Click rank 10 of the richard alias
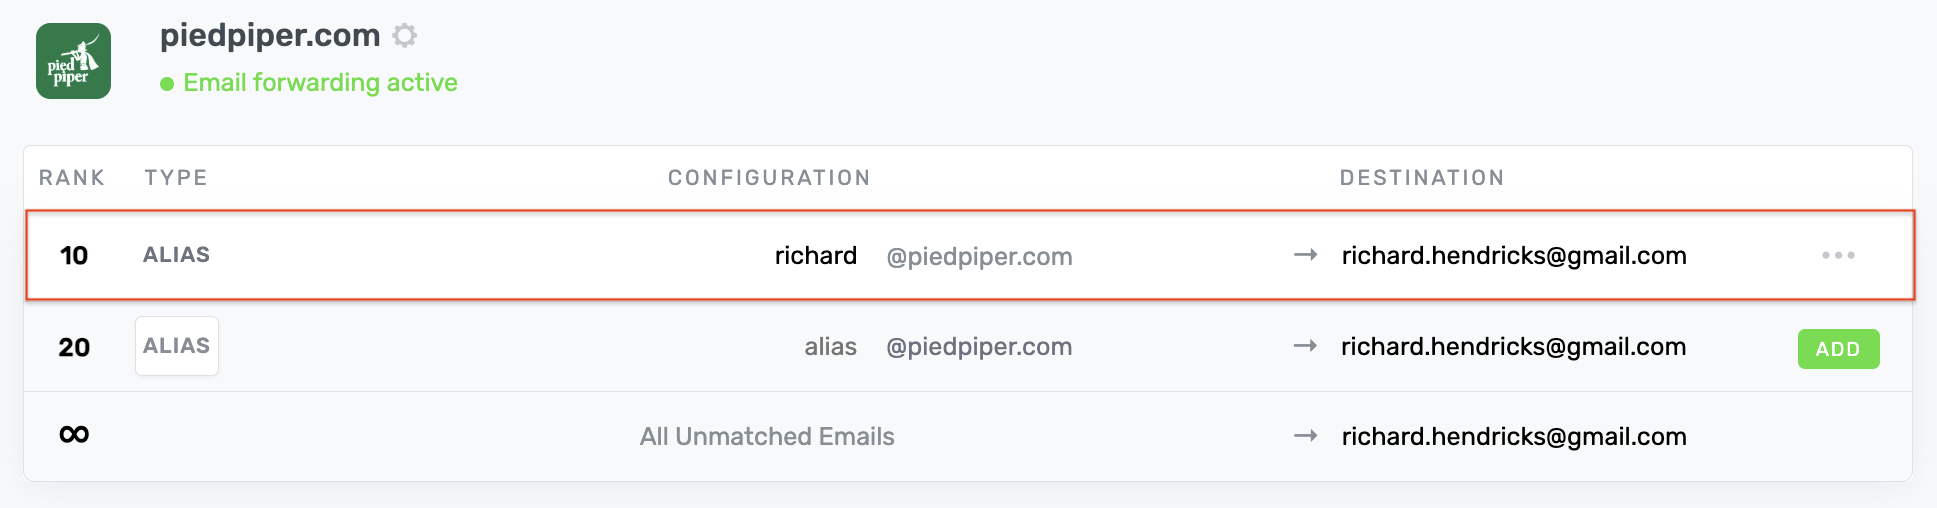 click(74, 256)
